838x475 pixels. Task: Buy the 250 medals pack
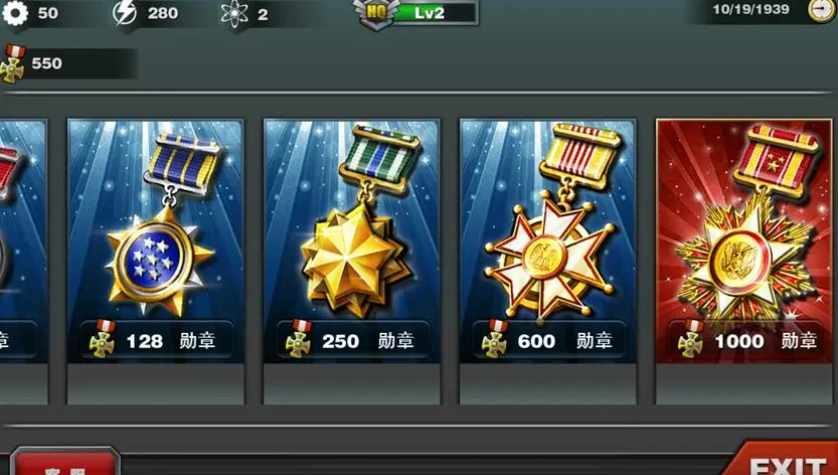coord(352,339)
